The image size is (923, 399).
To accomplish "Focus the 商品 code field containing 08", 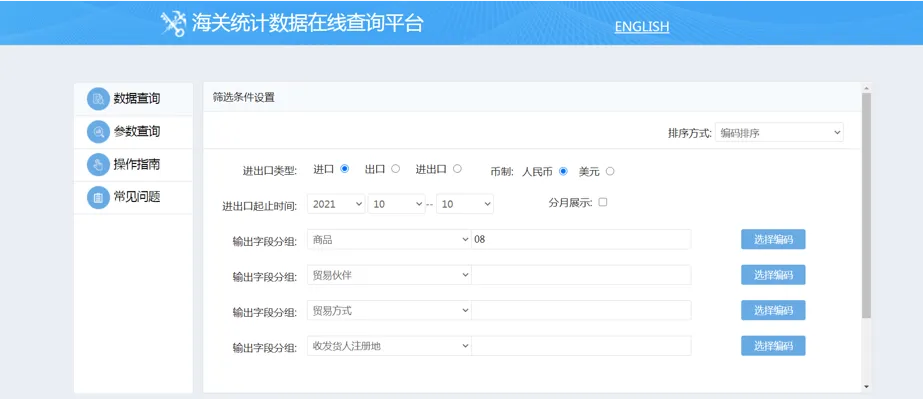I will (581, 240).
